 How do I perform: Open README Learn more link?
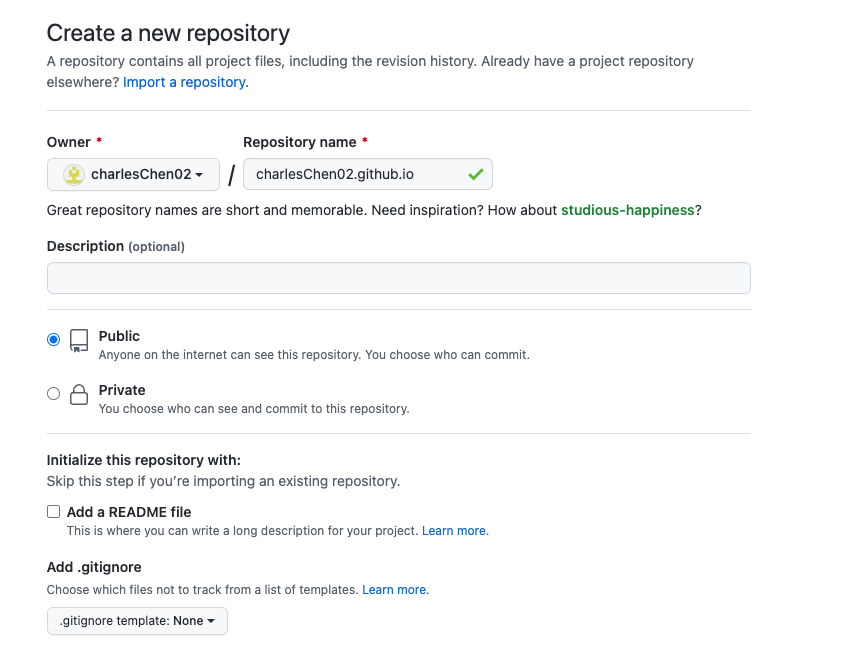(455, 531)
